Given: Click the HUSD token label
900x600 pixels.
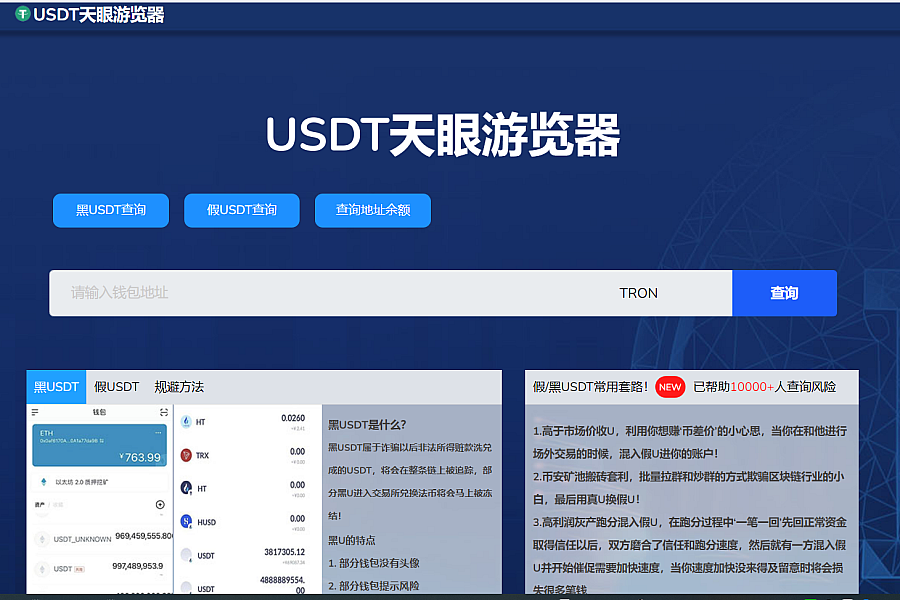Looking at the screenshot, I should [x=207, y=522].
